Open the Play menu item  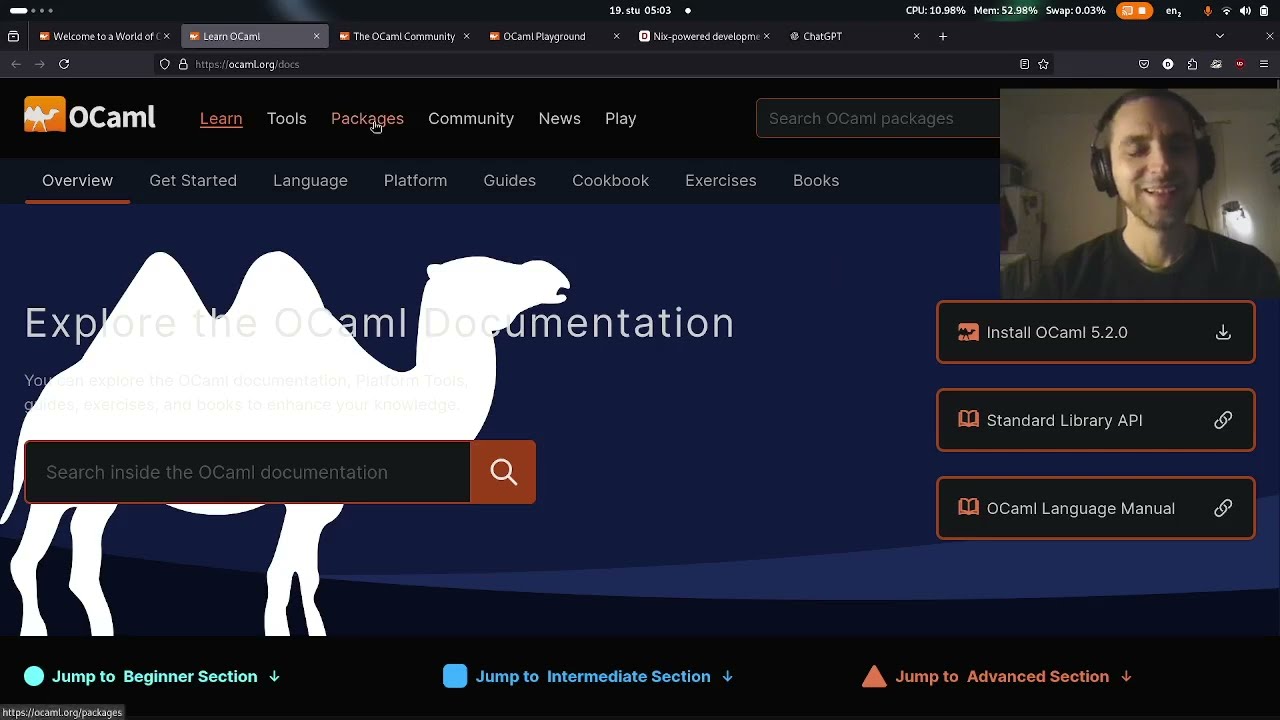click(620, 118)
